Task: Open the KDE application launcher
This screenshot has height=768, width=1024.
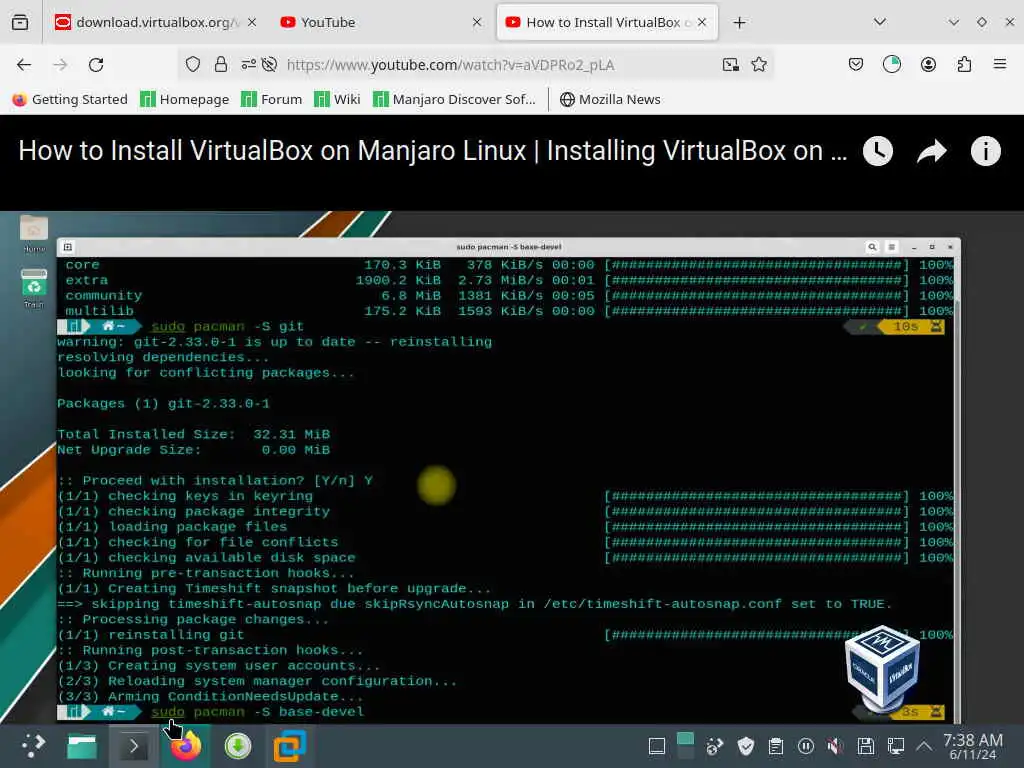Action: click(x=32, y=746)
